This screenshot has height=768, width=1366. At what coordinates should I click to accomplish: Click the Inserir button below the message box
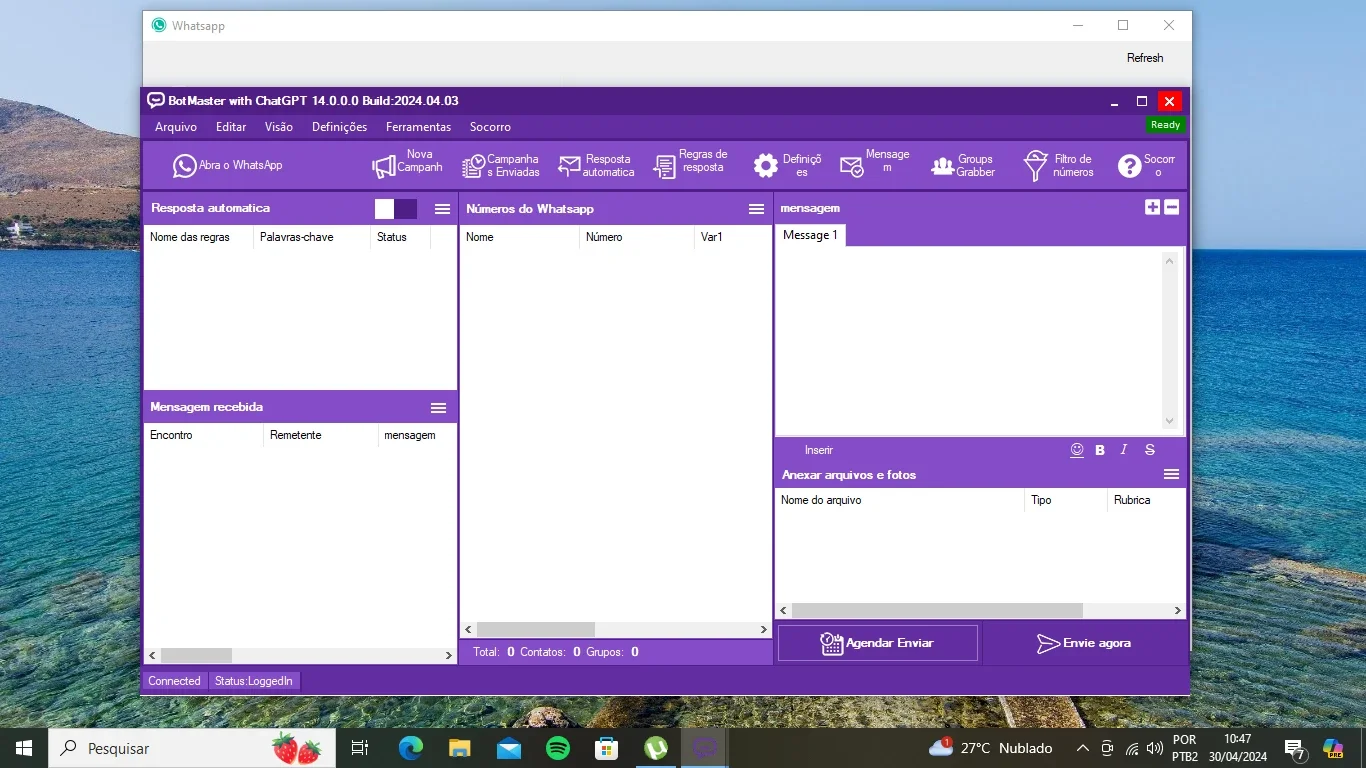819,450
